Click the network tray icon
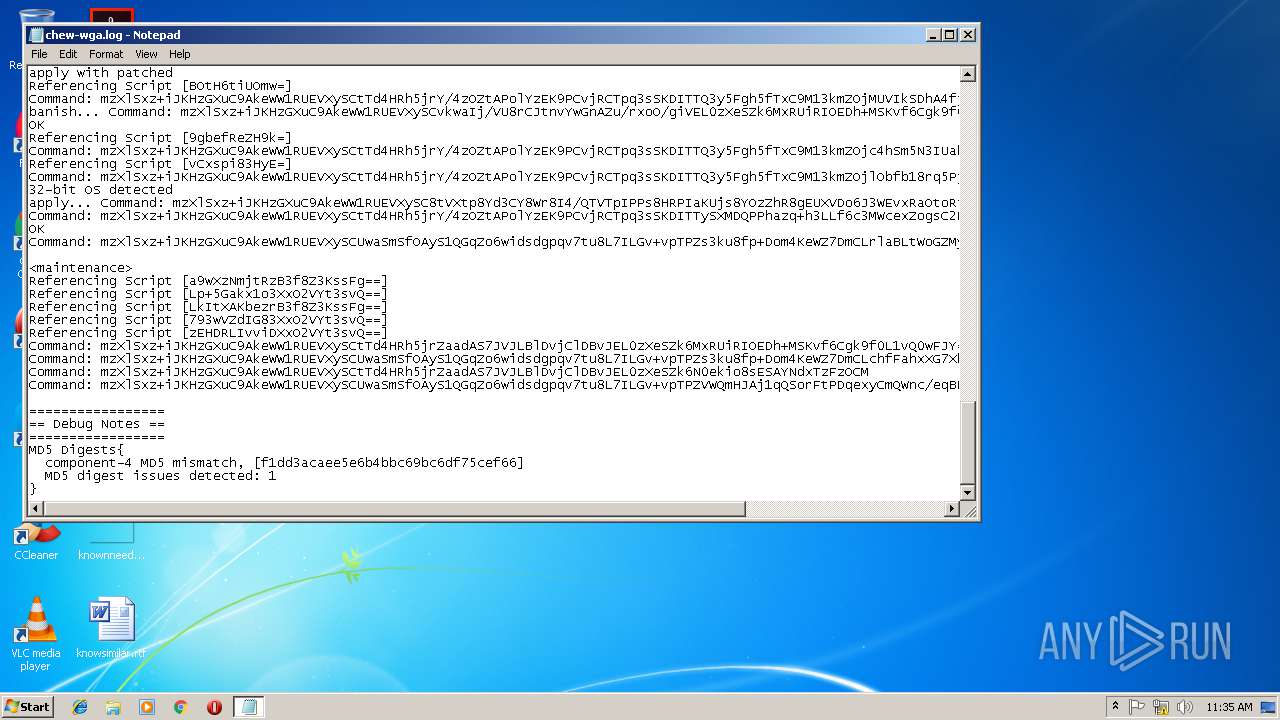This screenshot has width=1280, height=720. pos(1161,707)
